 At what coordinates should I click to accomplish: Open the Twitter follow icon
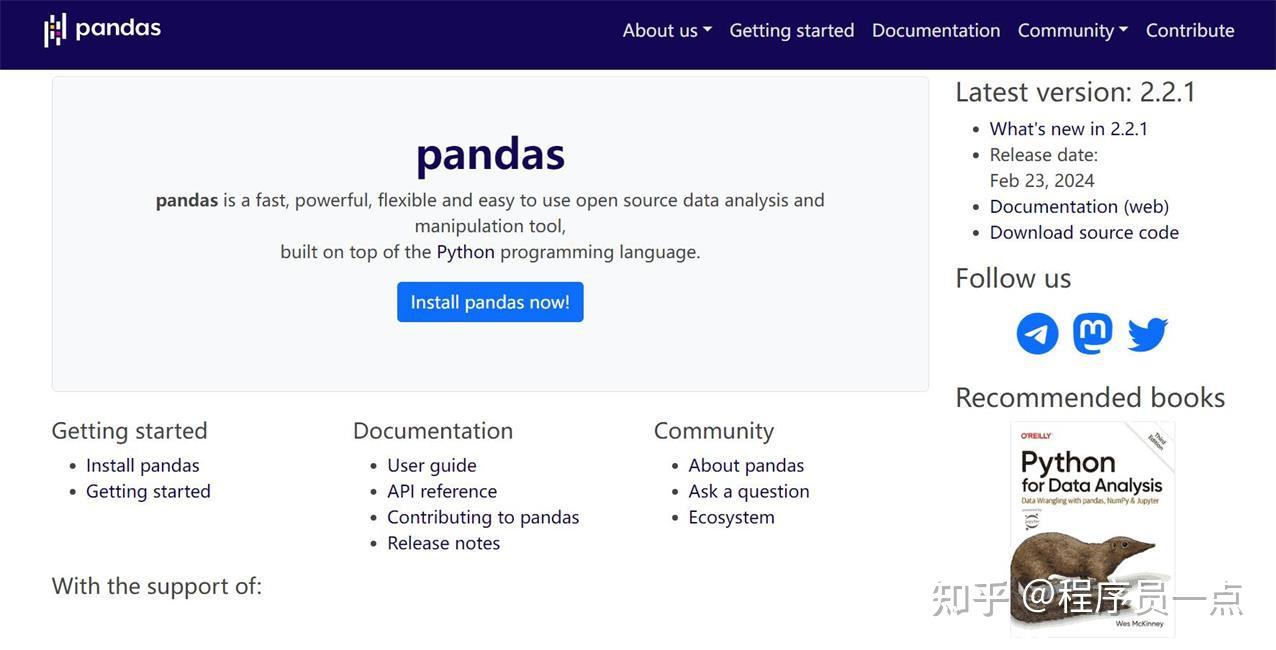pos(1147,333)
